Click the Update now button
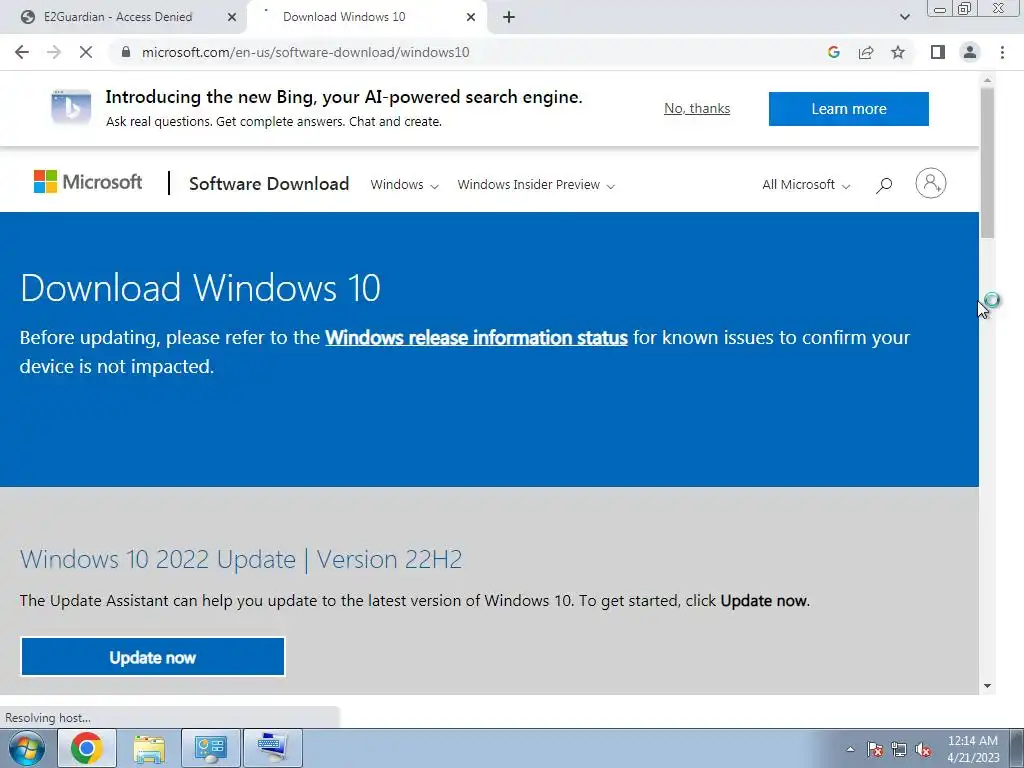 pyautogui.click(x=153, y=657)
